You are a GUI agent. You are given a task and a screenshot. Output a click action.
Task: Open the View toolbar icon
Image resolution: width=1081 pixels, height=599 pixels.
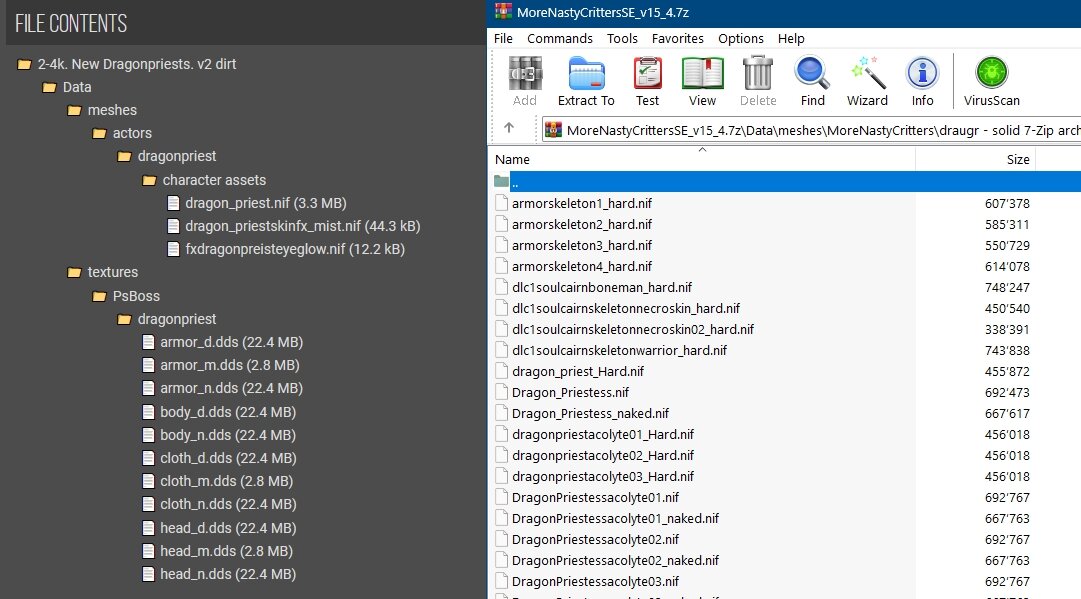702,74
